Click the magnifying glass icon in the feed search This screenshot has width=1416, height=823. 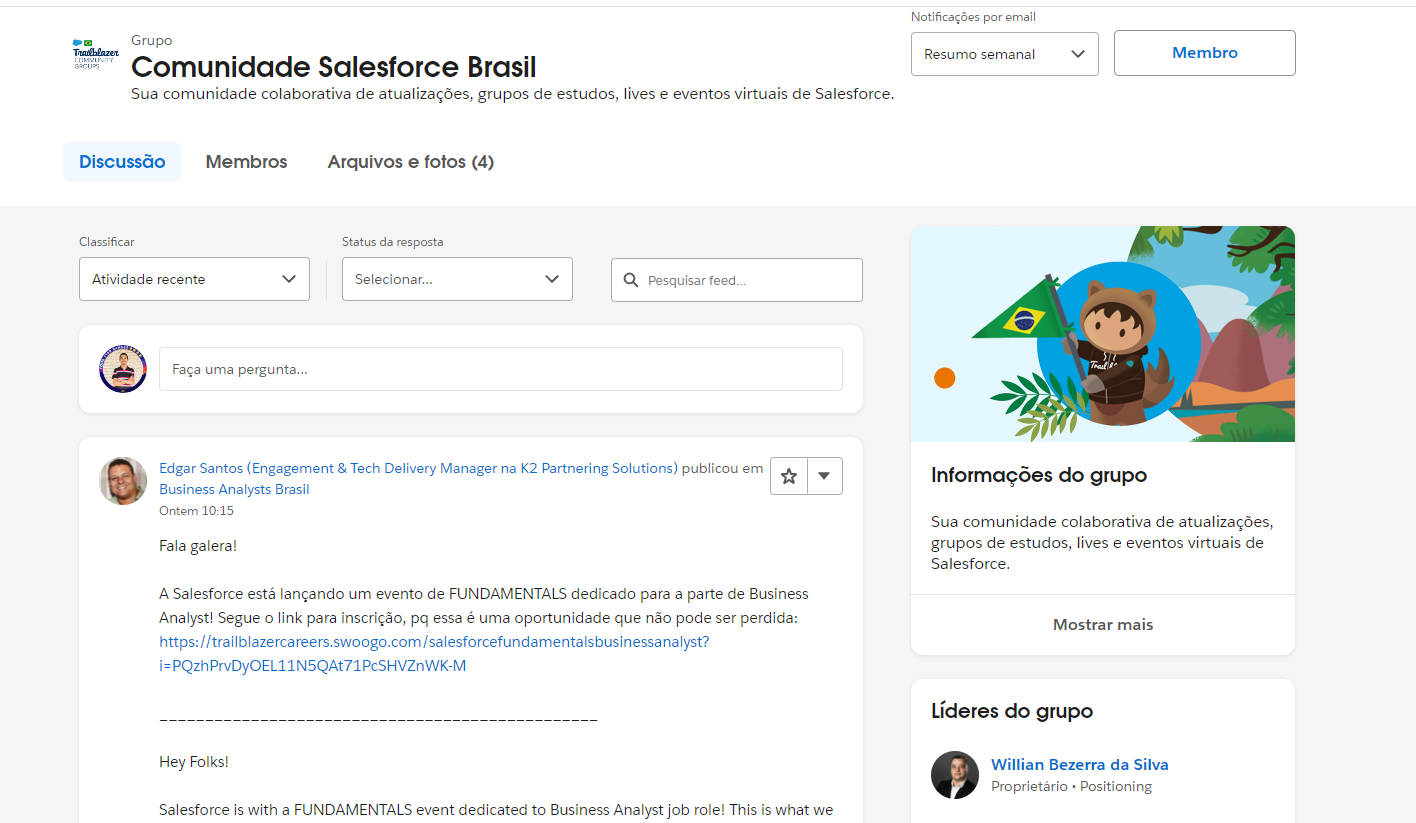click(631, 280)
